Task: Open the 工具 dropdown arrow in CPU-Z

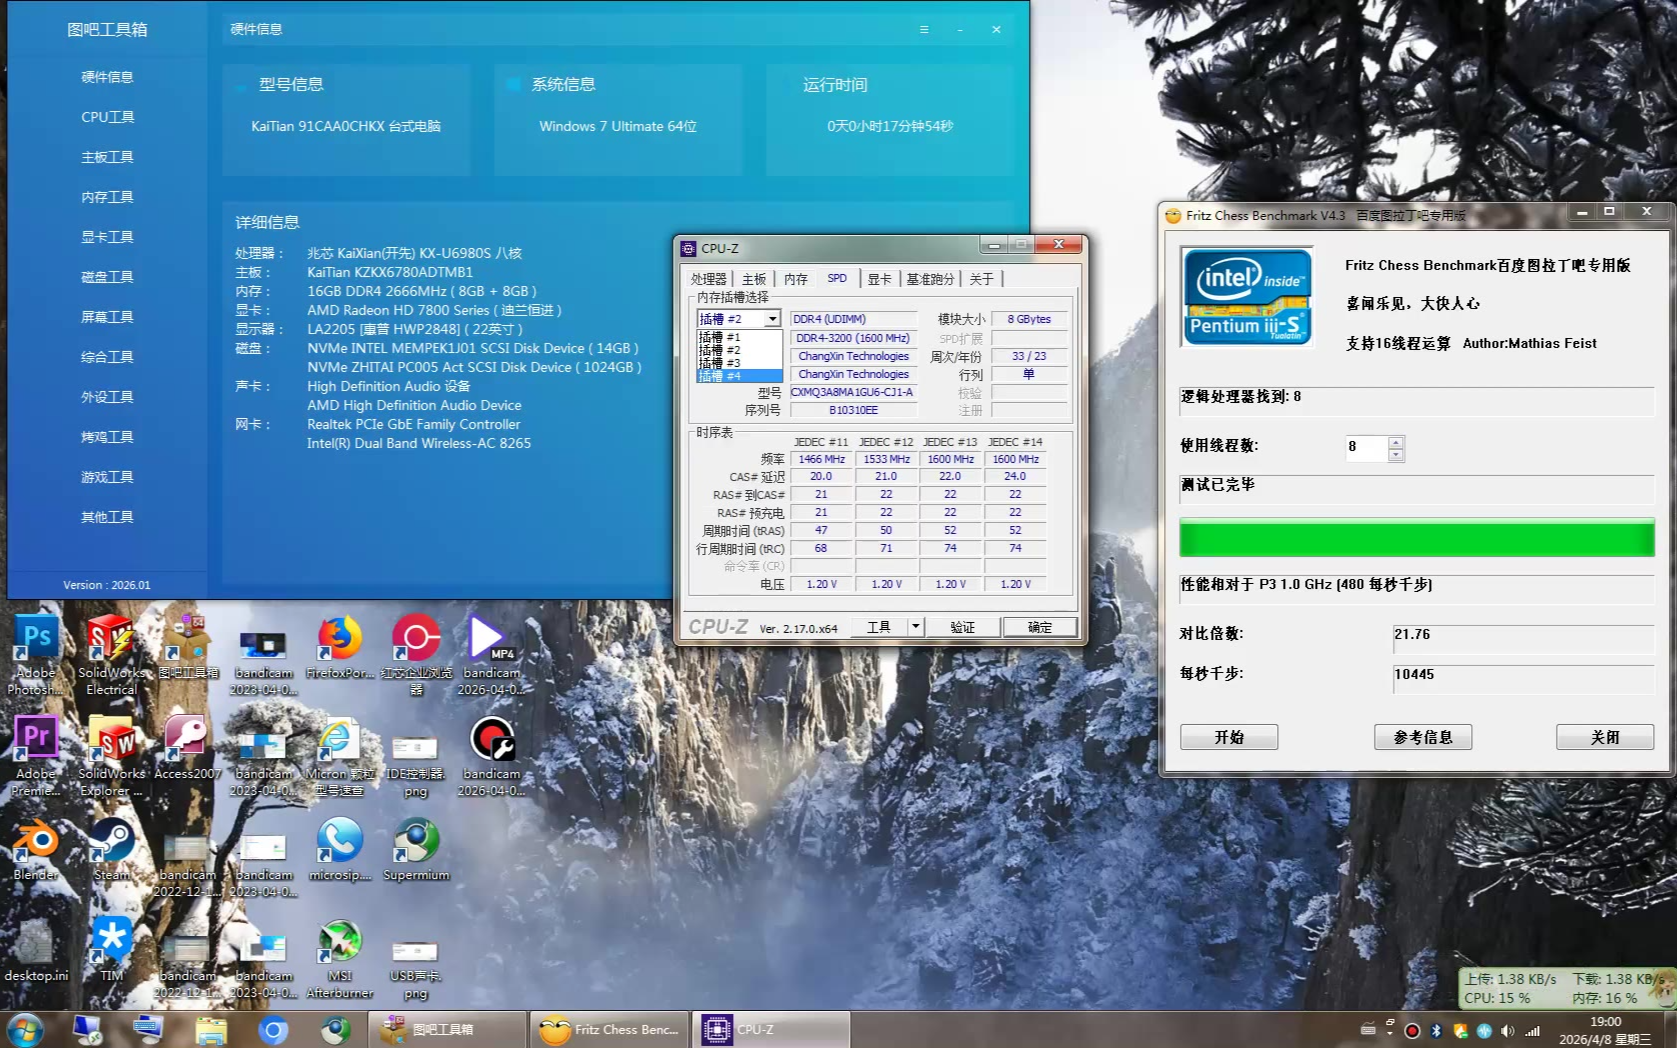Action: point(915,627)
